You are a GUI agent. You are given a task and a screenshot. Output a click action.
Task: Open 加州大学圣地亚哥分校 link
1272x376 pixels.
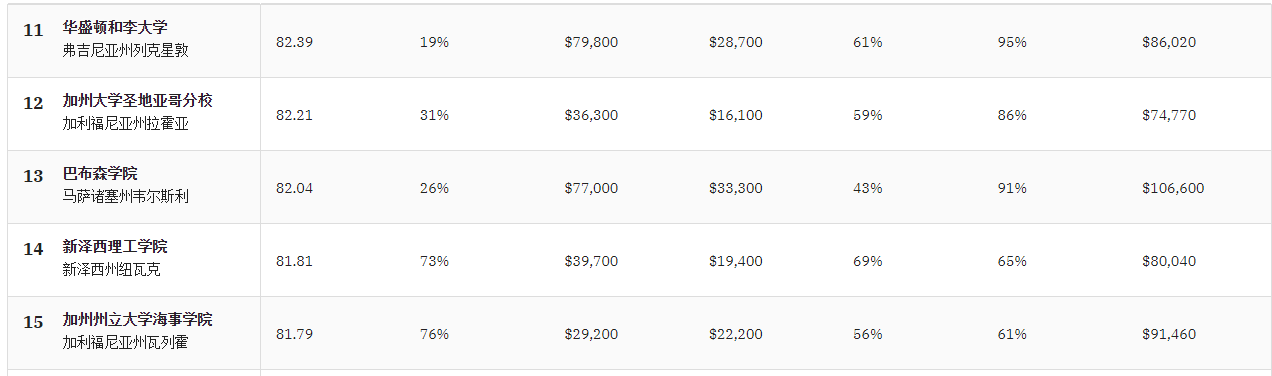pos(137,101)
